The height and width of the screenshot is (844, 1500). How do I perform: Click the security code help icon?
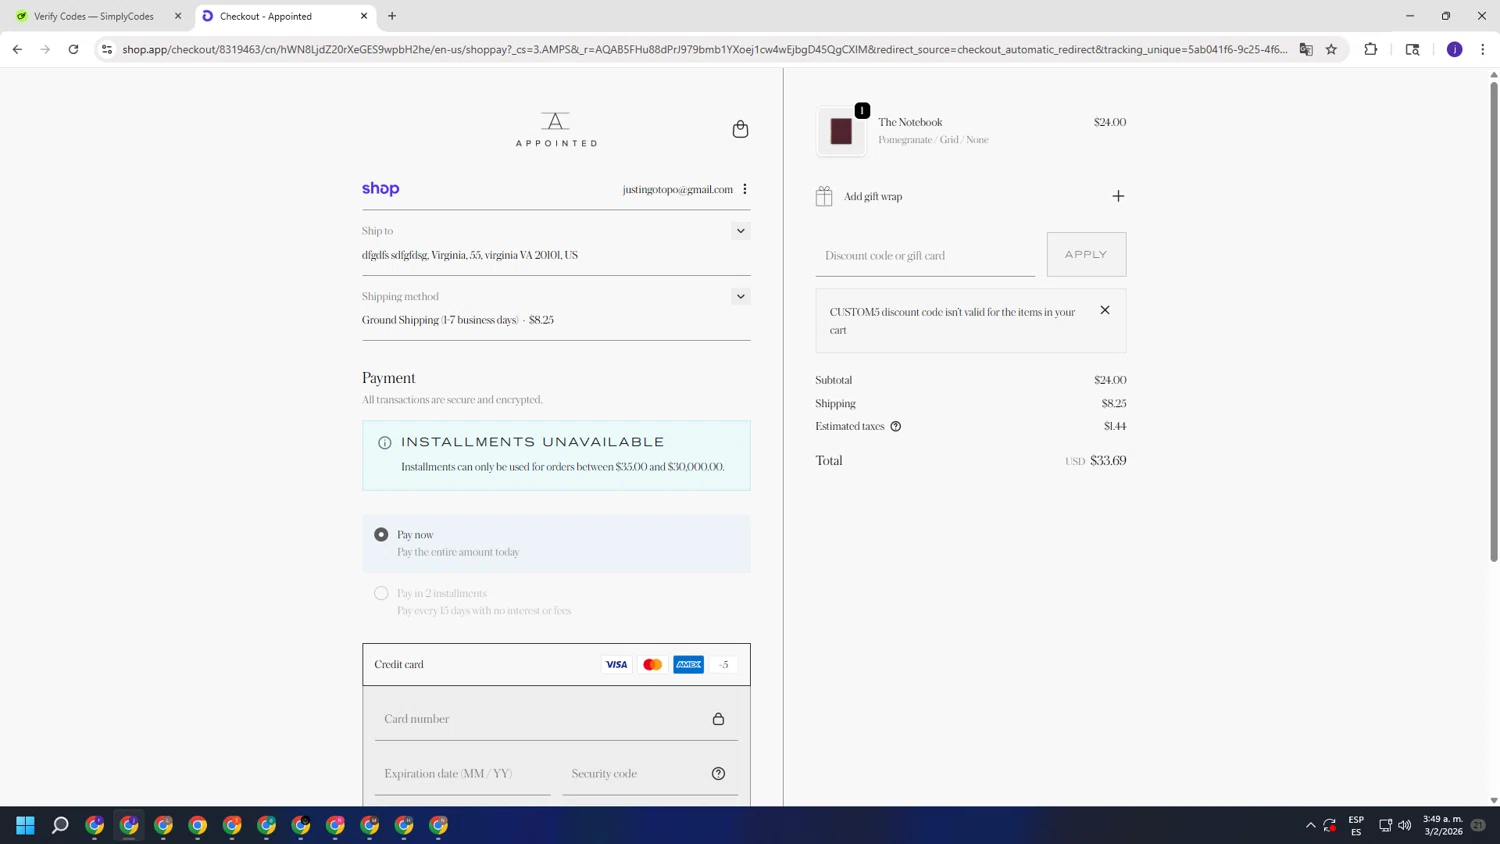coord(718,774)
